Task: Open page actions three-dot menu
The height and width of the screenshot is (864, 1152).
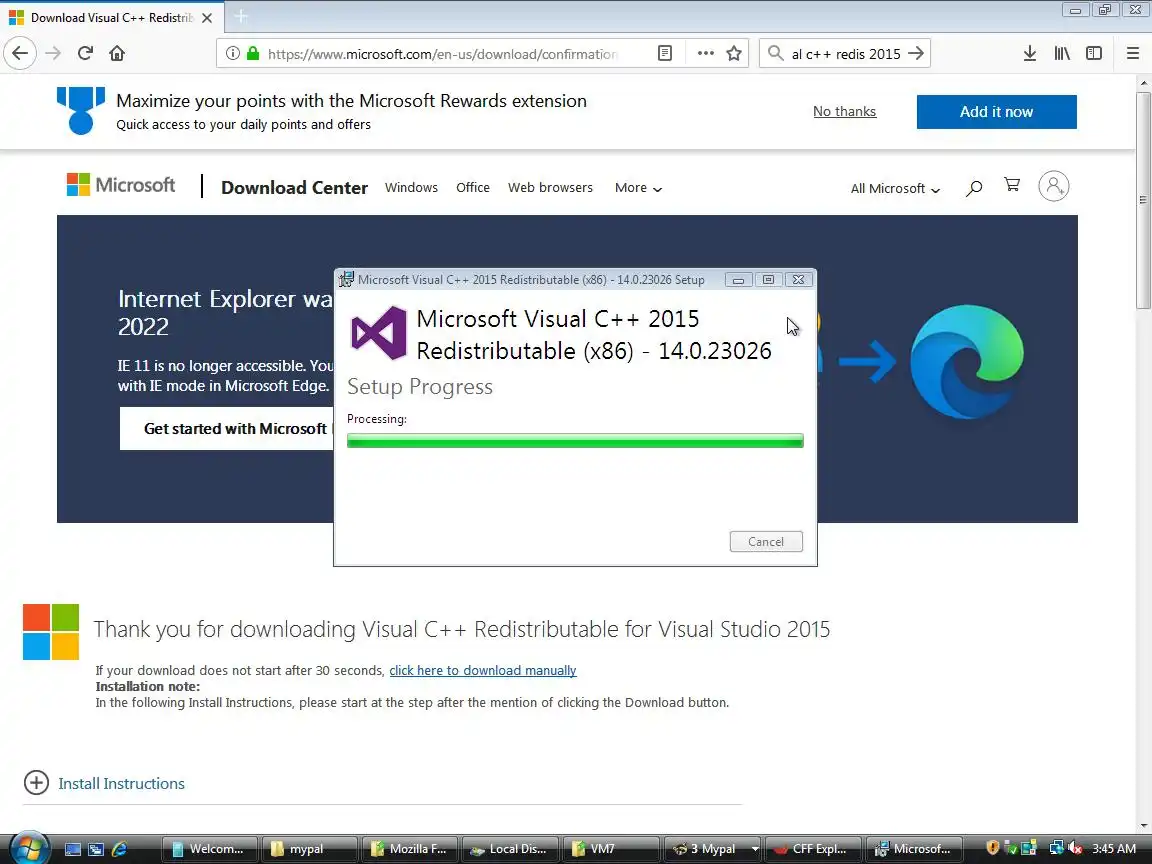Action: point(705,53)
